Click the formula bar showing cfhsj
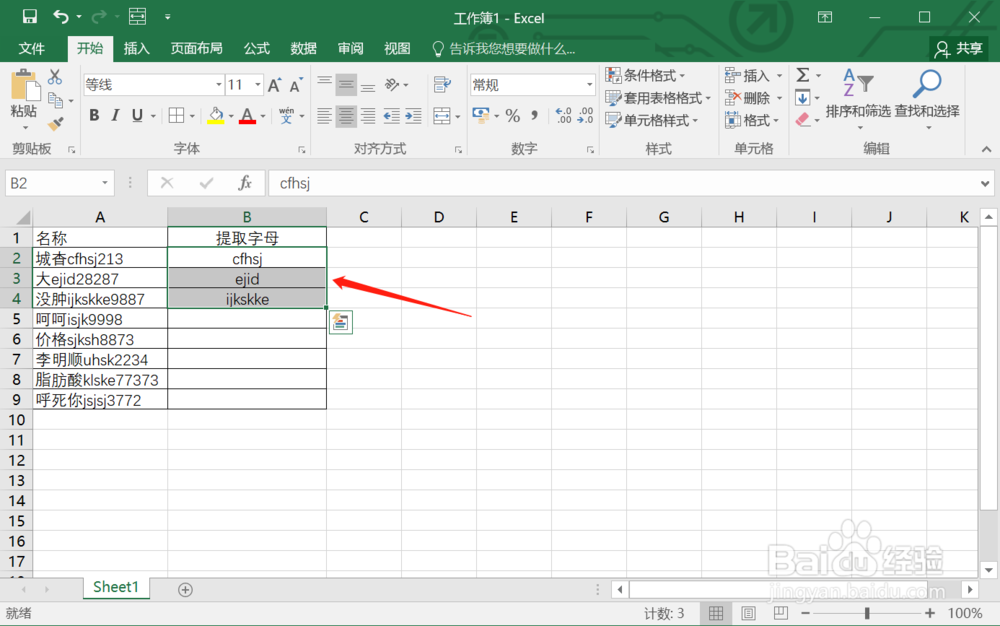The height and width of the screenshot is (626, 1000). tap(623, 184)
